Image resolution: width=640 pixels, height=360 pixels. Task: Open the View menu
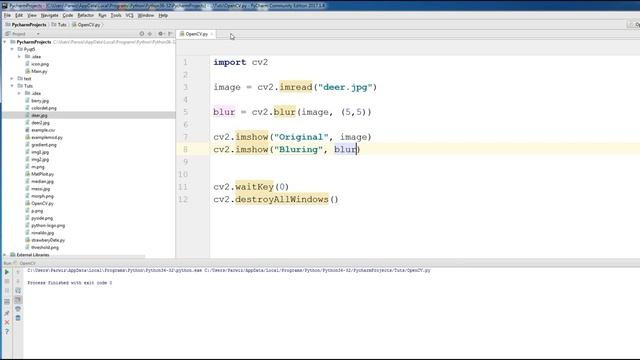pyautogui.click(x=32, y=16)
